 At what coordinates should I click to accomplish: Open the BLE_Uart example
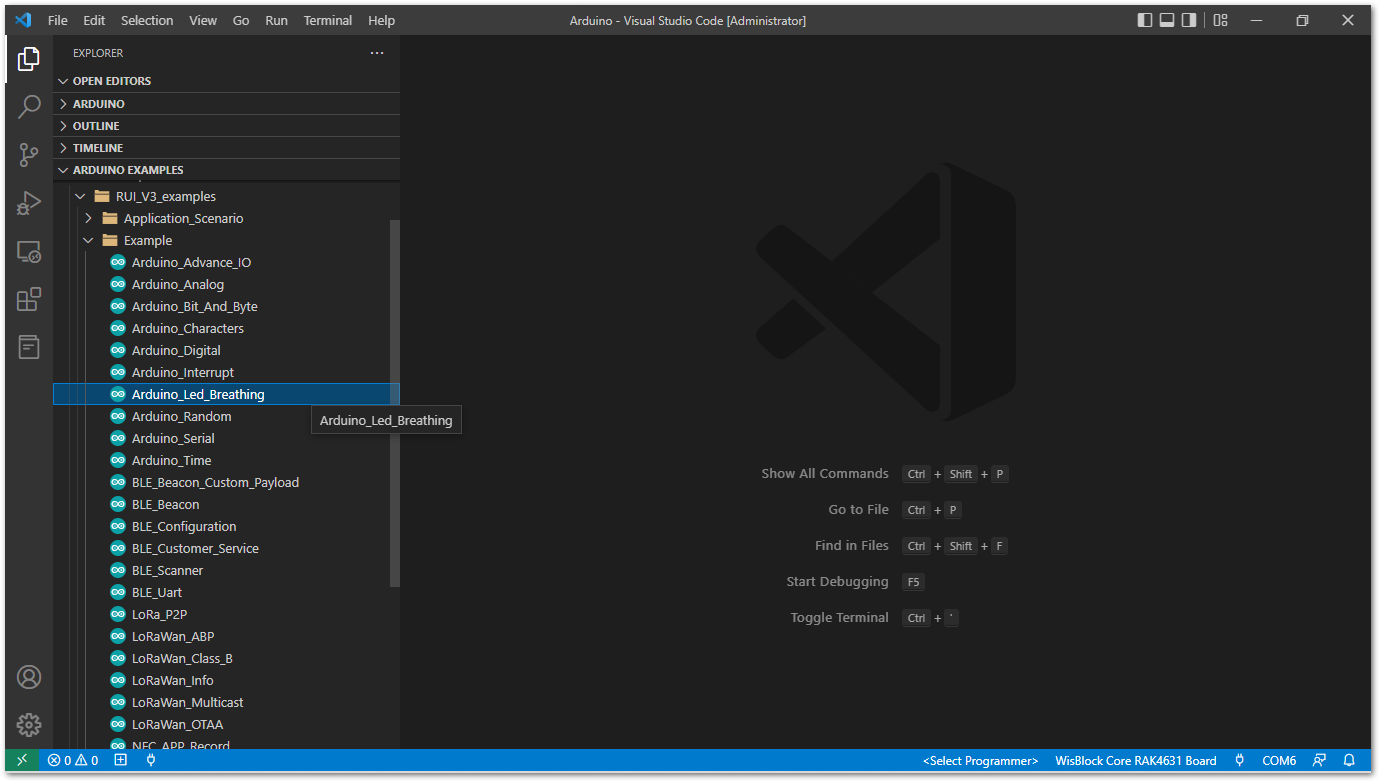point(226,593)
